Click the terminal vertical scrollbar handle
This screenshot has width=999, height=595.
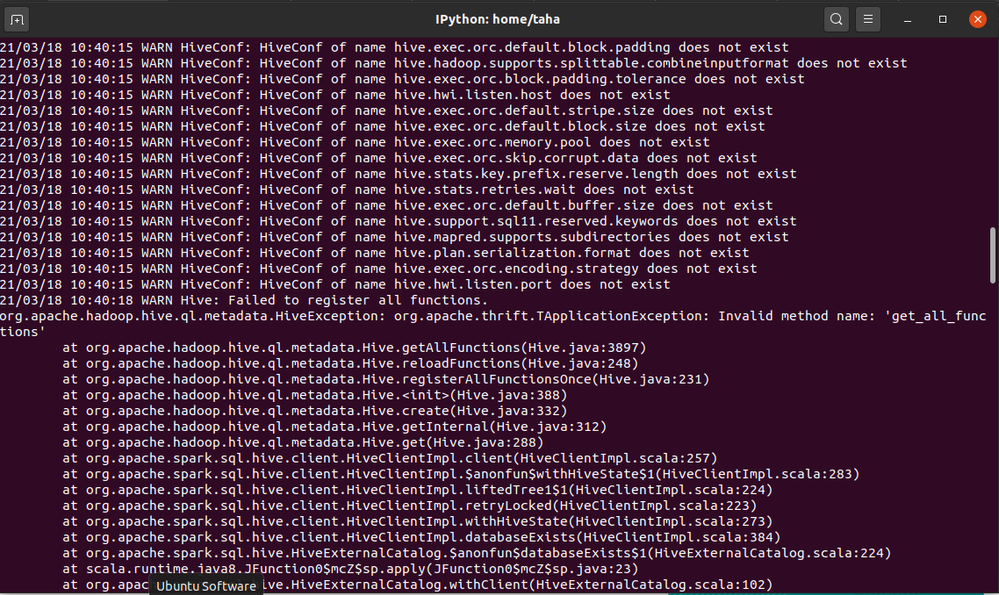coord(992,255)
